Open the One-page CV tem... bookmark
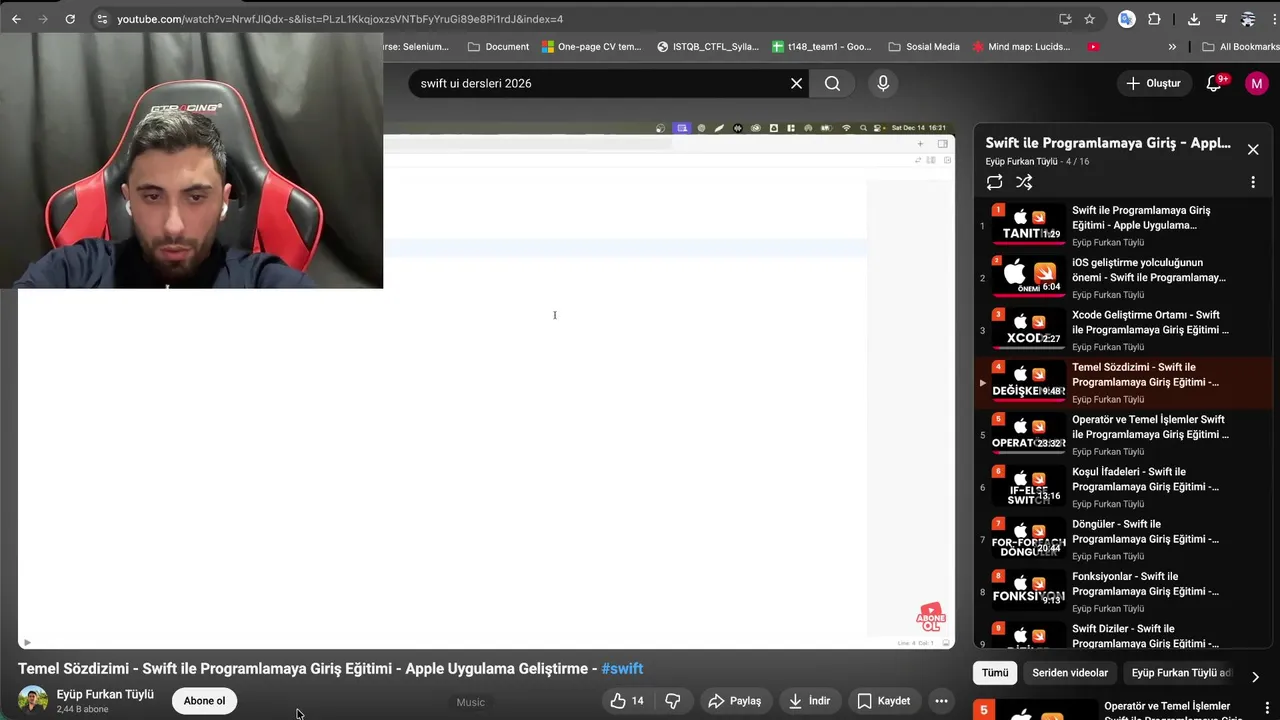The image size is (1280, 720). [592, 47]
